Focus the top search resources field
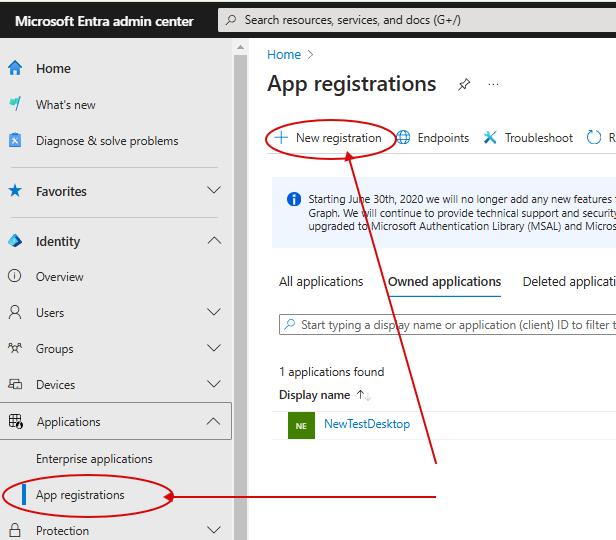 pos(417,20)
